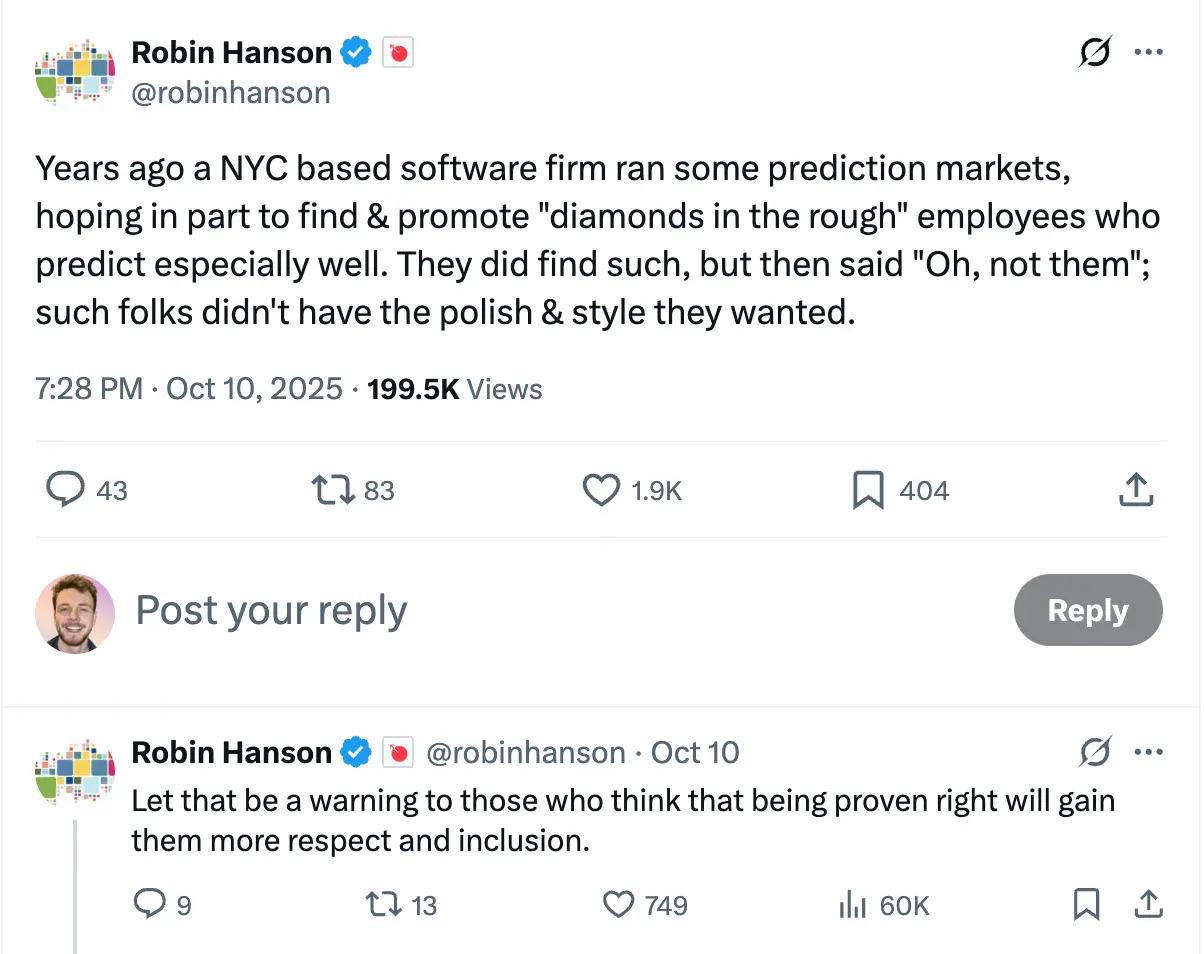
Task: Click the gray Reply button
Action: pos(1087,610)
